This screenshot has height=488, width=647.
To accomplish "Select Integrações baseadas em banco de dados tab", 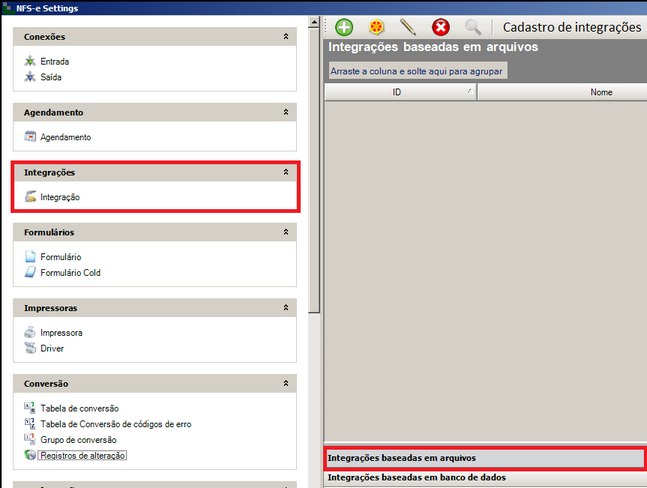I will [486, 477].
